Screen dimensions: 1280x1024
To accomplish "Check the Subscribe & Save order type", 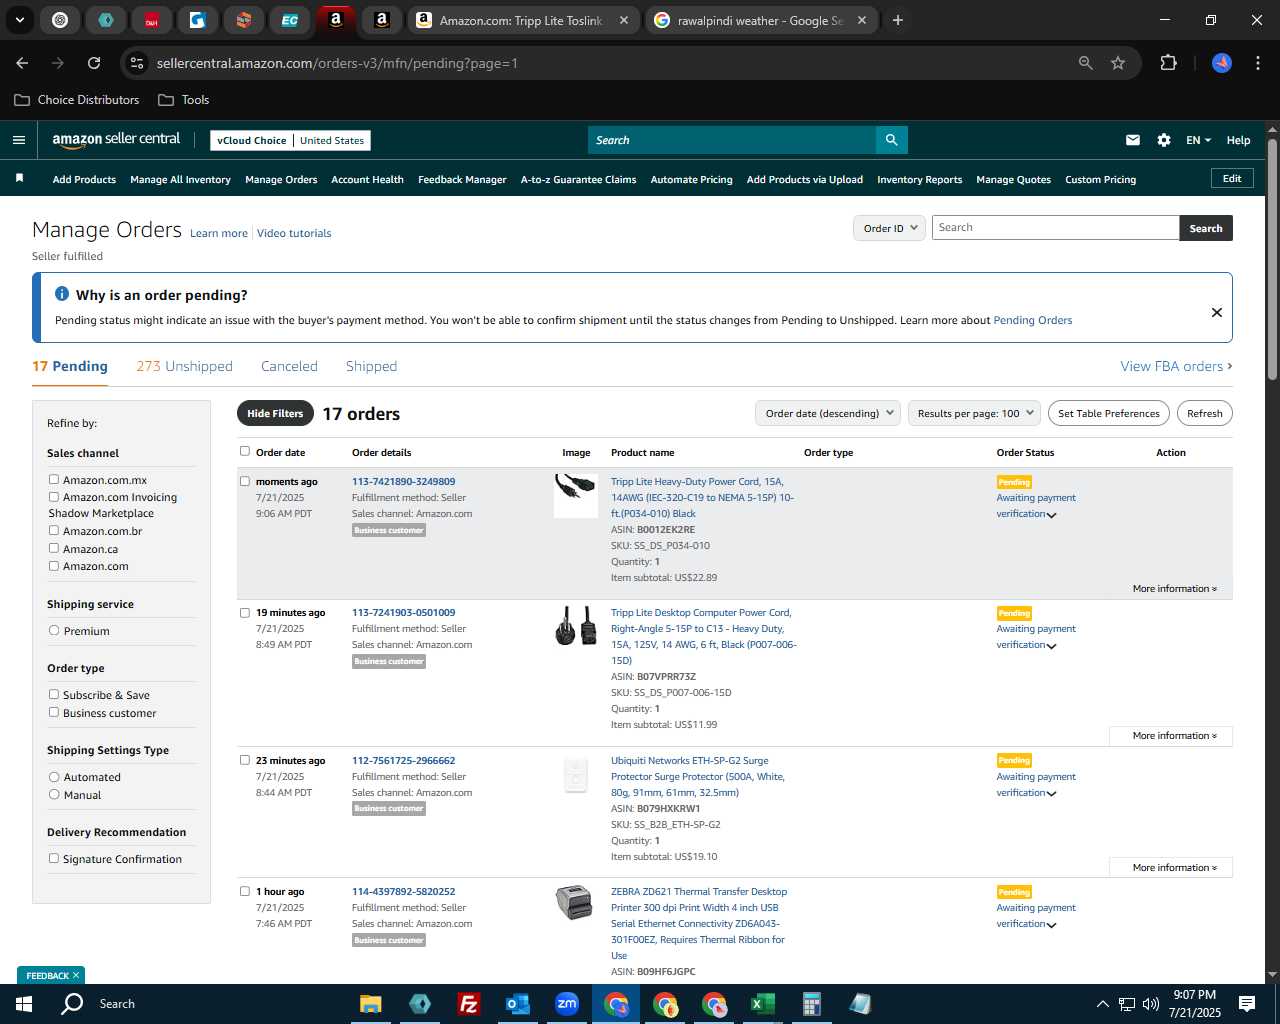I will 54,694.
